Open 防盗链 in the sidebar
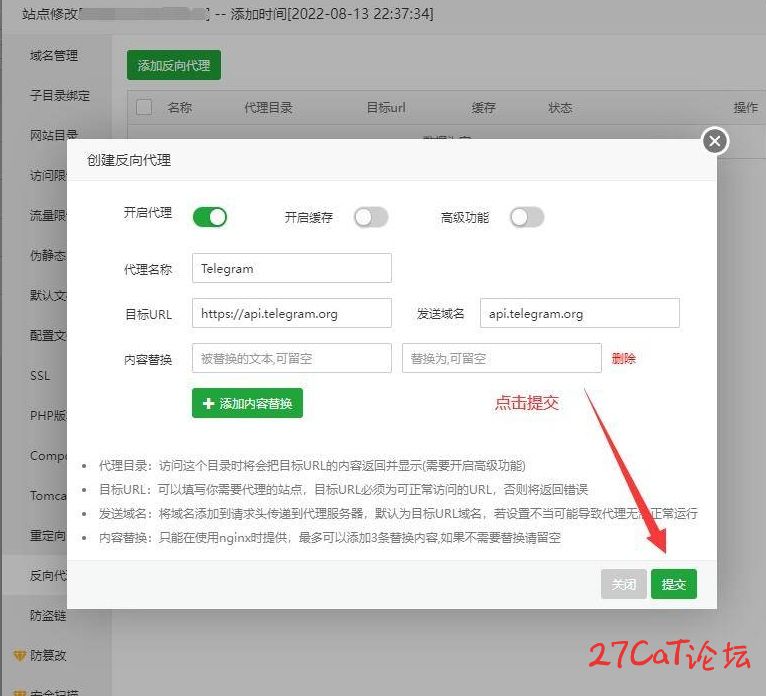 (48, 615)
